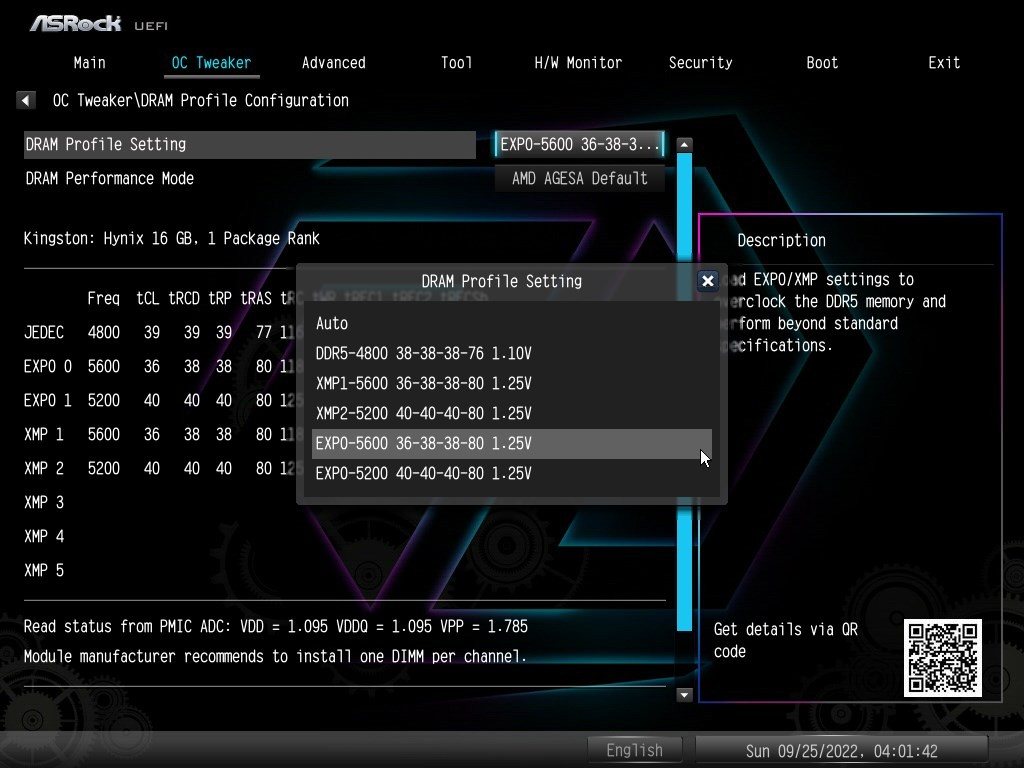Select the Auto profile option
The image size is (1024, 768).
click(x=332, y=323)
